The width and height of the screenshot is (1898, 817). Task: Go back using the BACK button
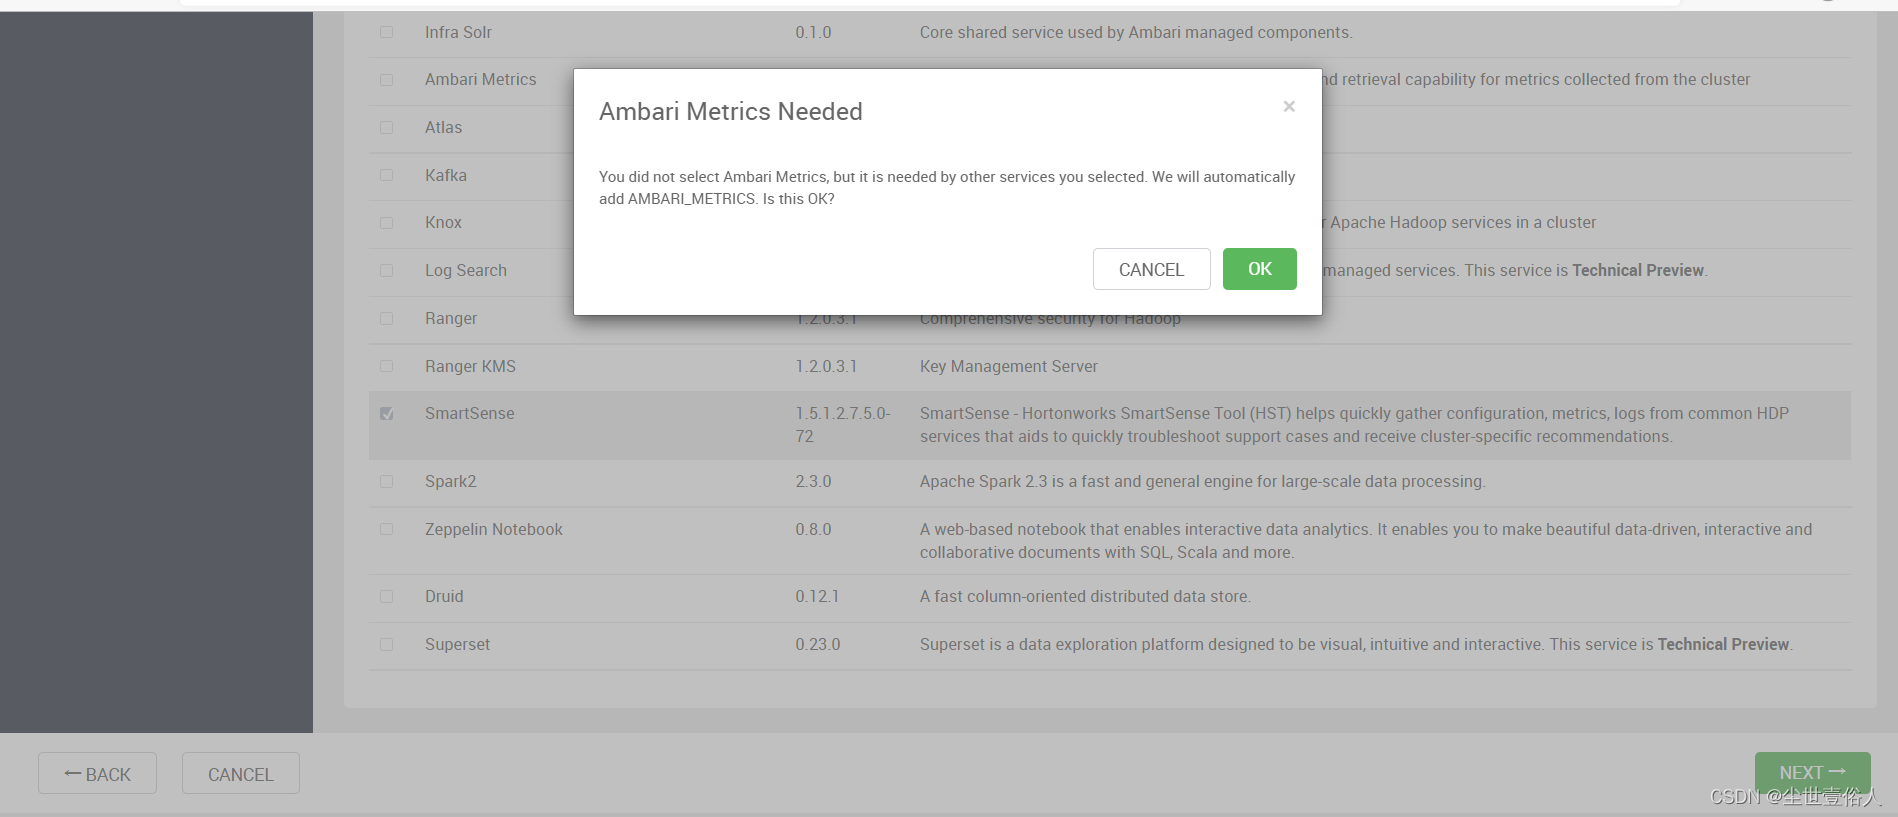coord(97,773)
